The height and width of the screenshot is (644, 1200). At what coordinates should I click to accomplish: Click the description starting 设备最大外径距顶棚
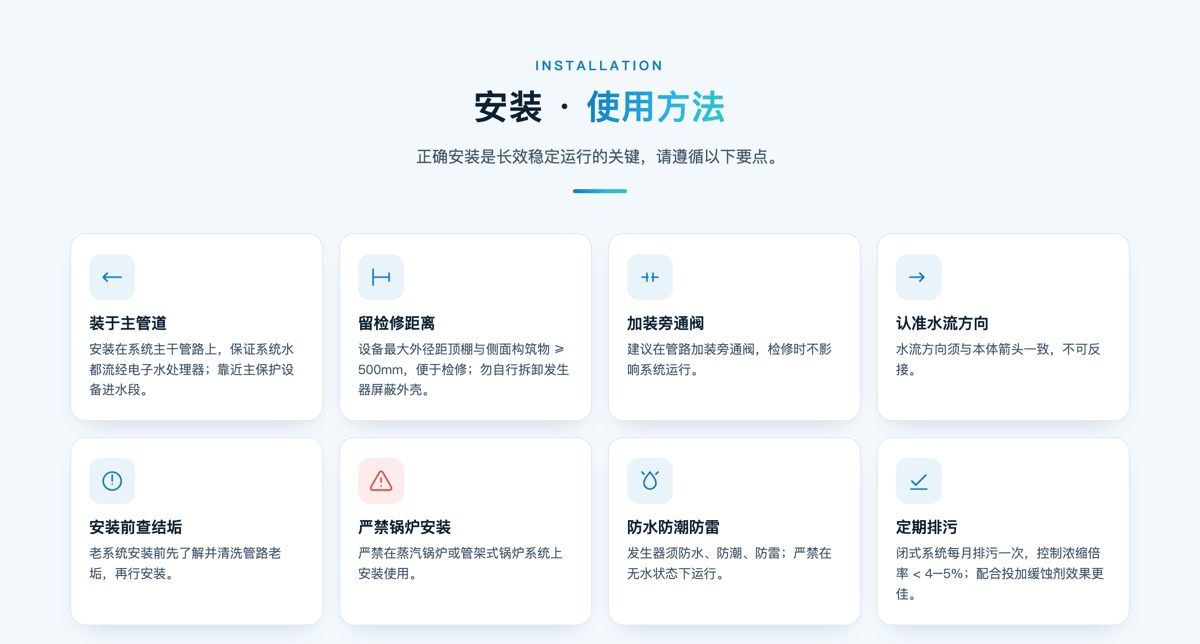463,370
